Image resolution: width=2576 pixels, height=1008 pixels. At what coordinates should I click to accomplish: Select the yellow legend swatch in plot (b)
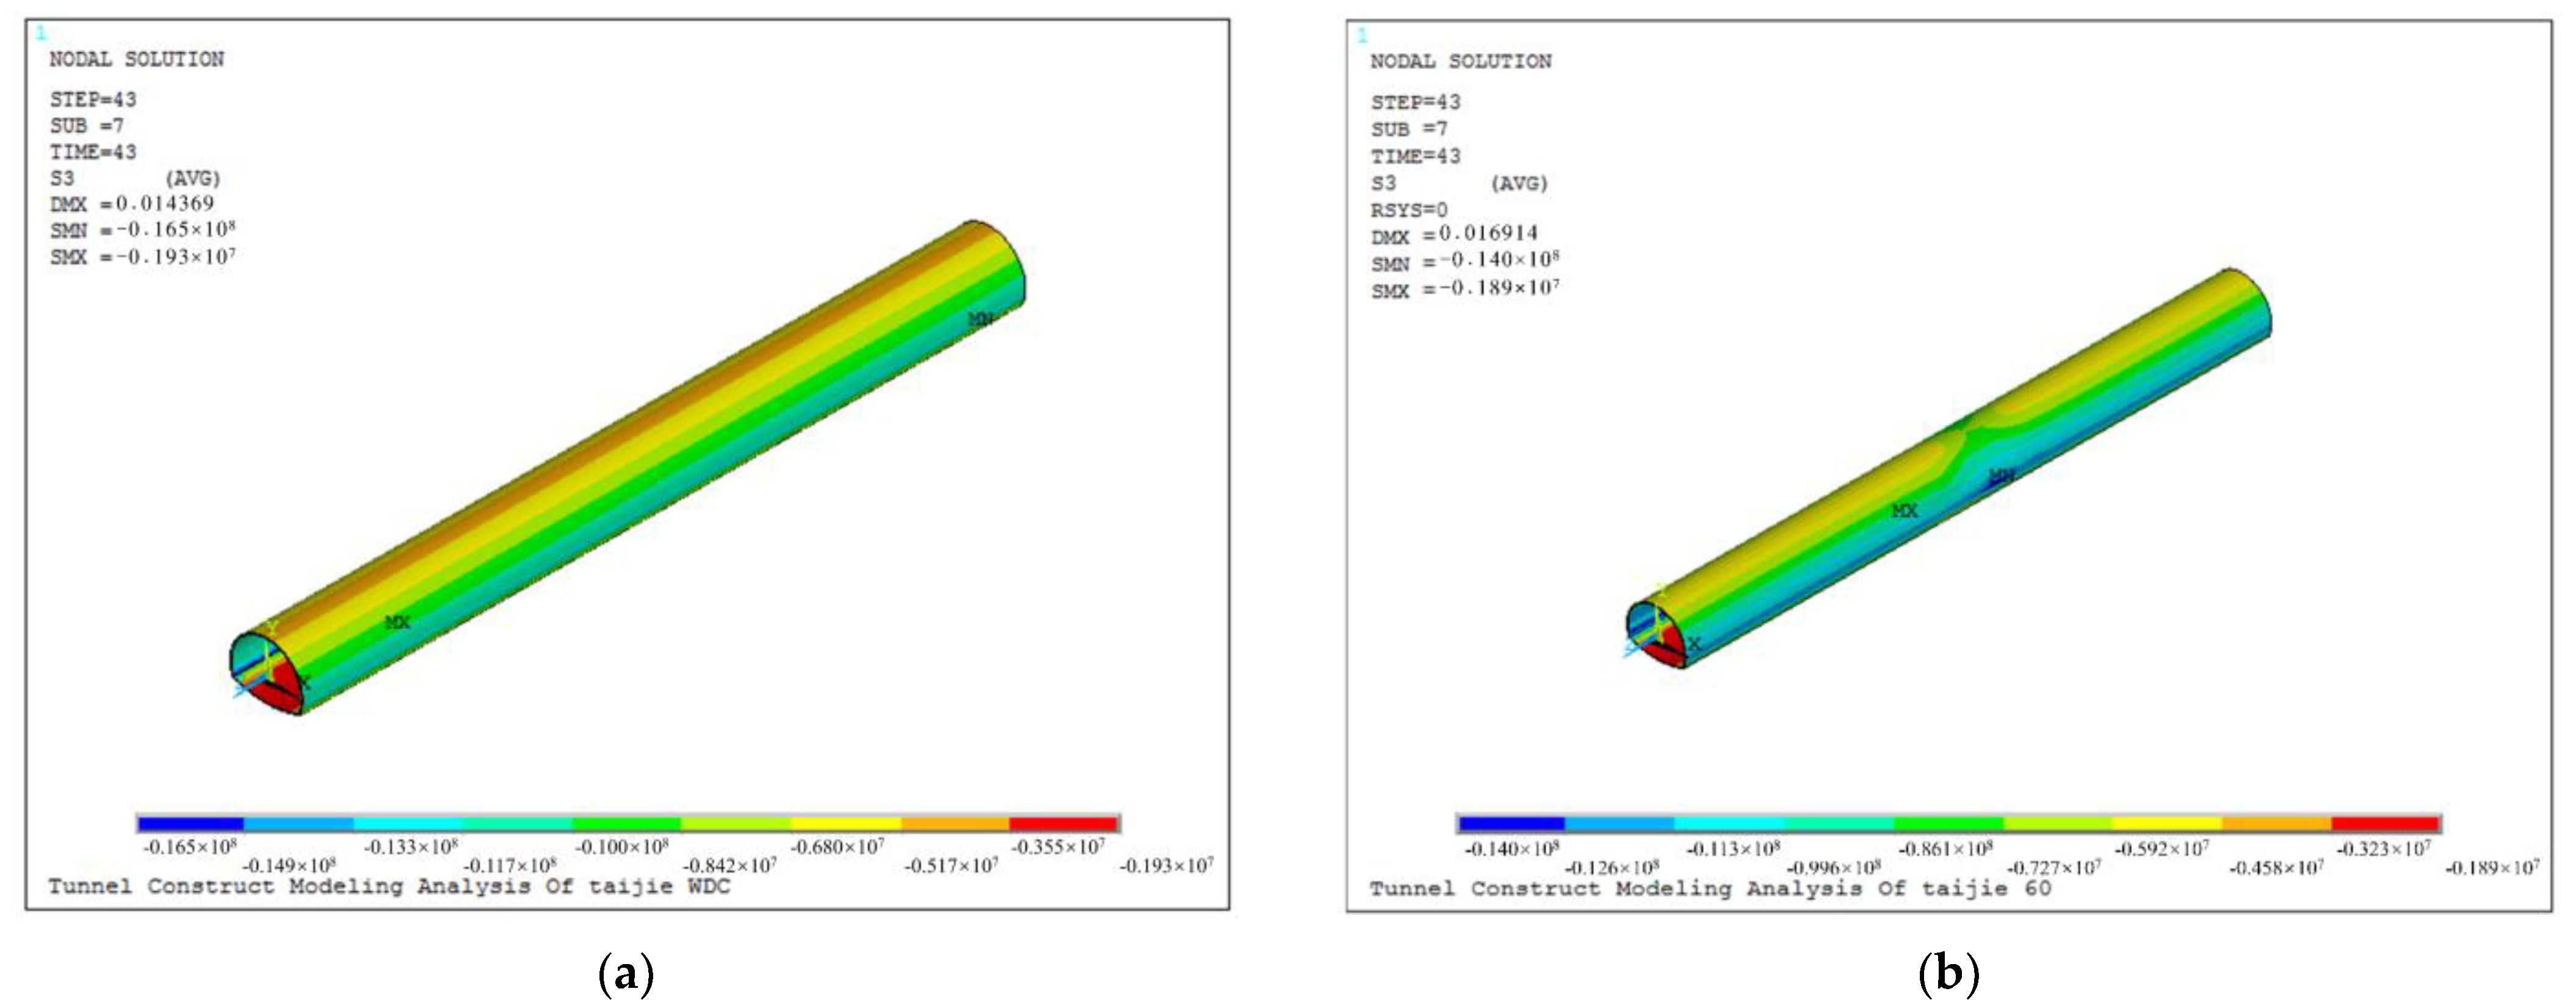point(2166,824)
